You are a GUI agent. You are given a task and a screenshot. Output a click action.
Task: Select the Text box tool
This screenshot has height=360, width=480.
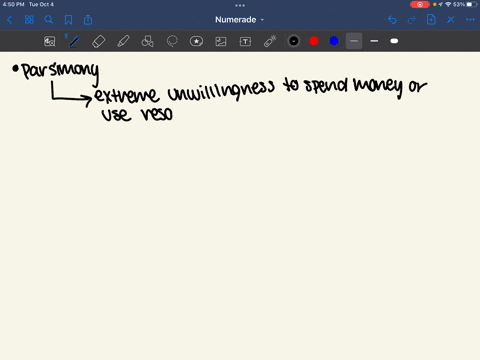point(245,41)
